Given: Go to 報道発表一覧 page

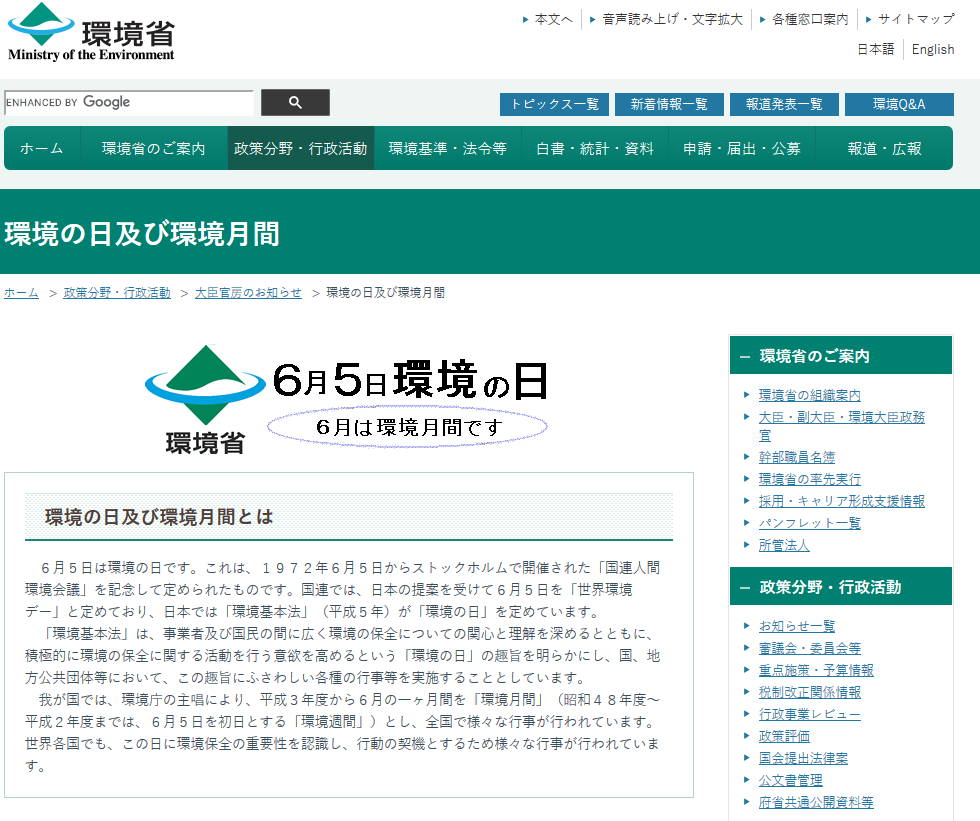Looking at the screenshot, I should 784,104.
